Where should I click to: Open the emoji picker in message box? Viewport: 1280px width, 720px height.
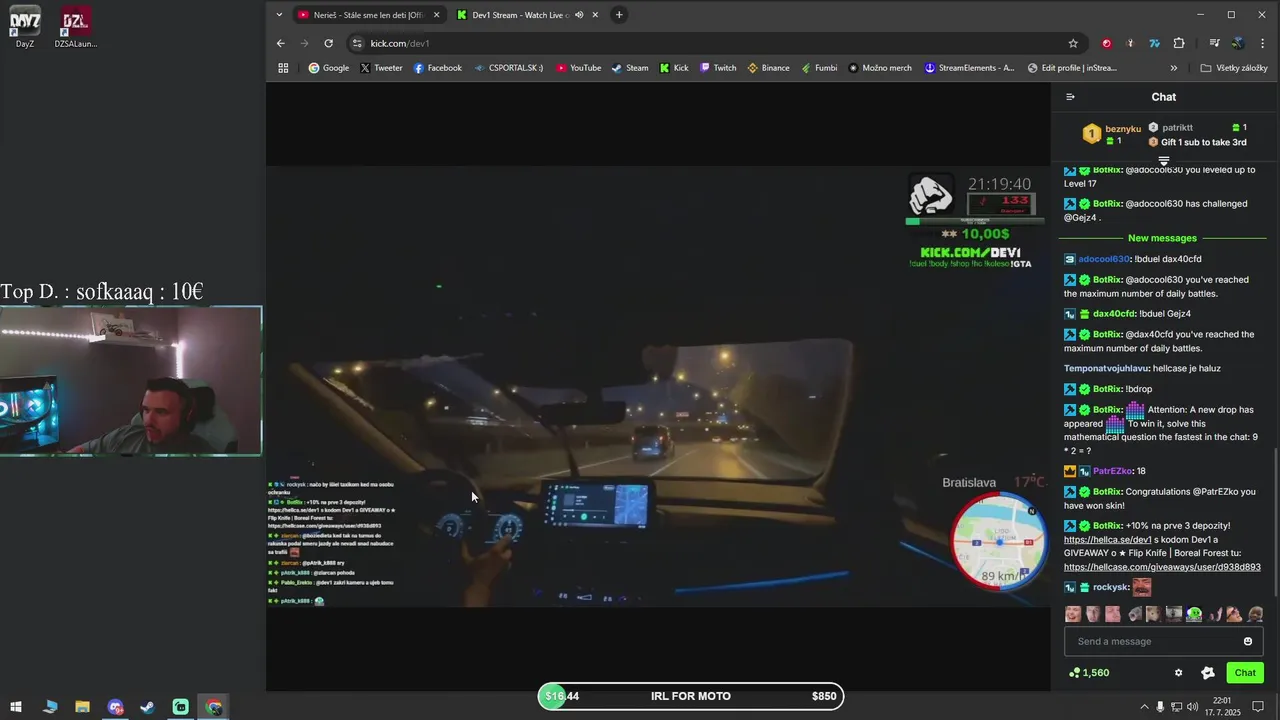1247,641
